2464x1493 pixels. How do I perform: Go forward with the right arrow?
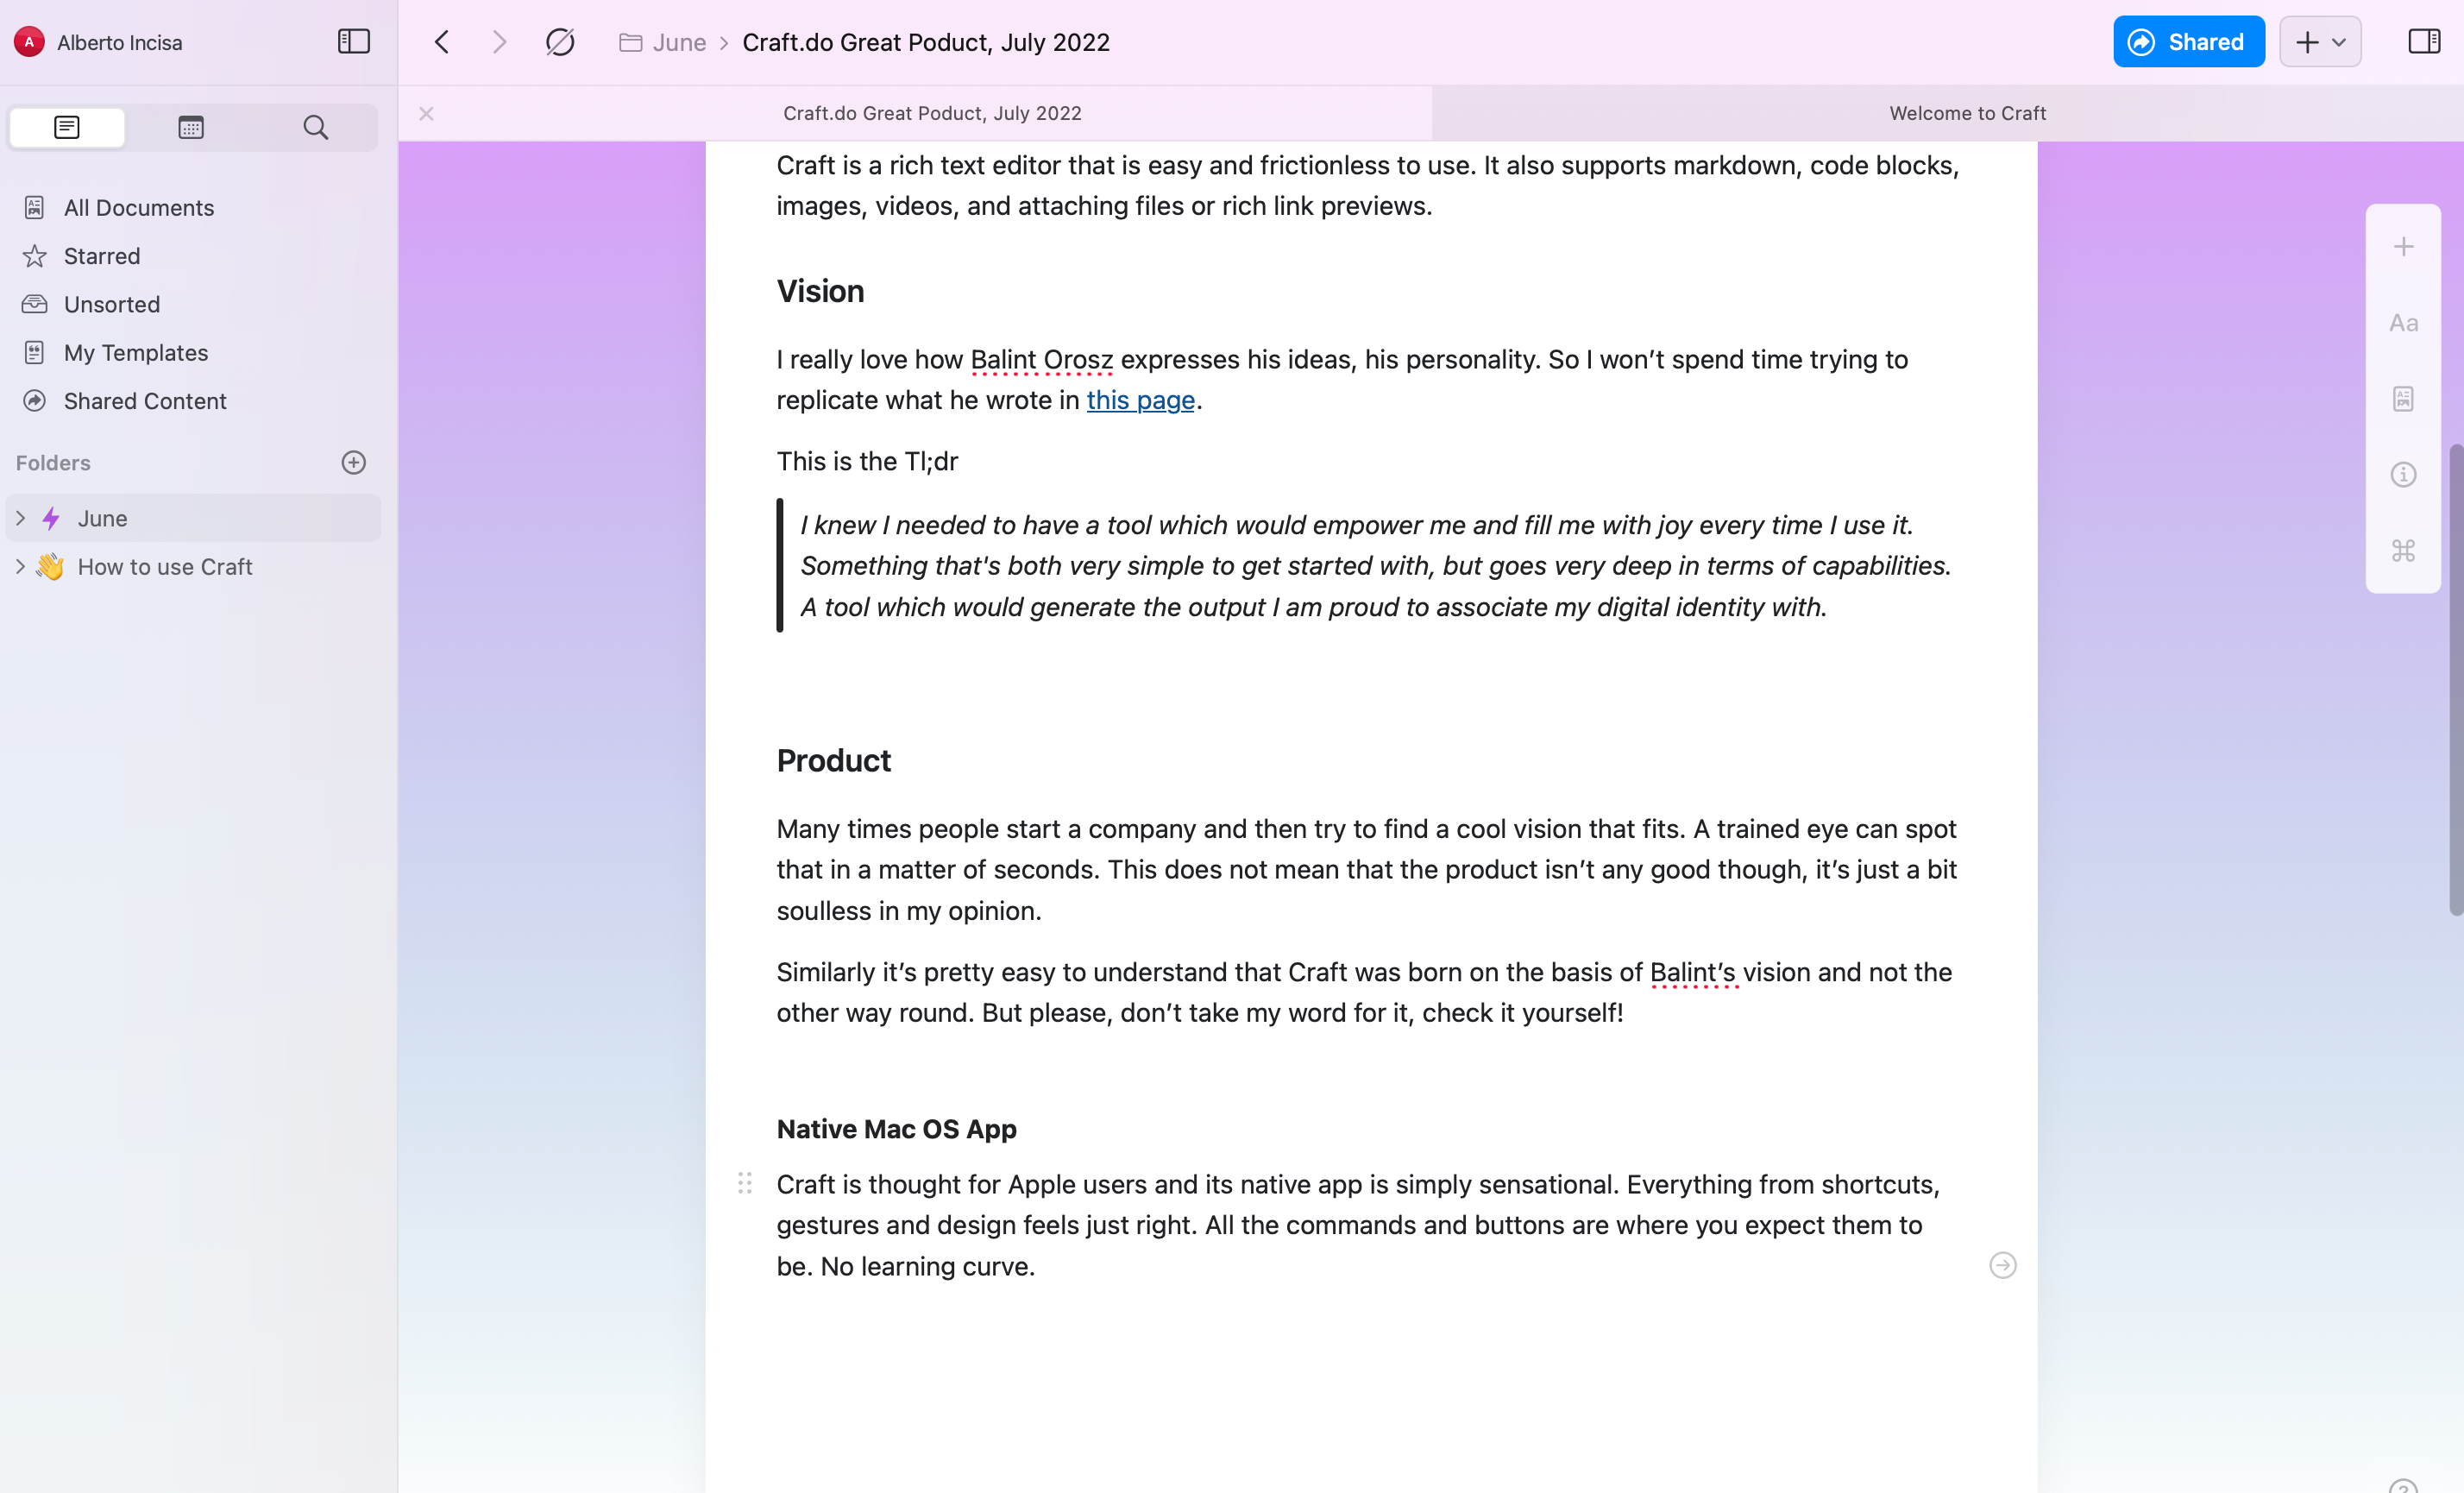[x=499, y=42]
